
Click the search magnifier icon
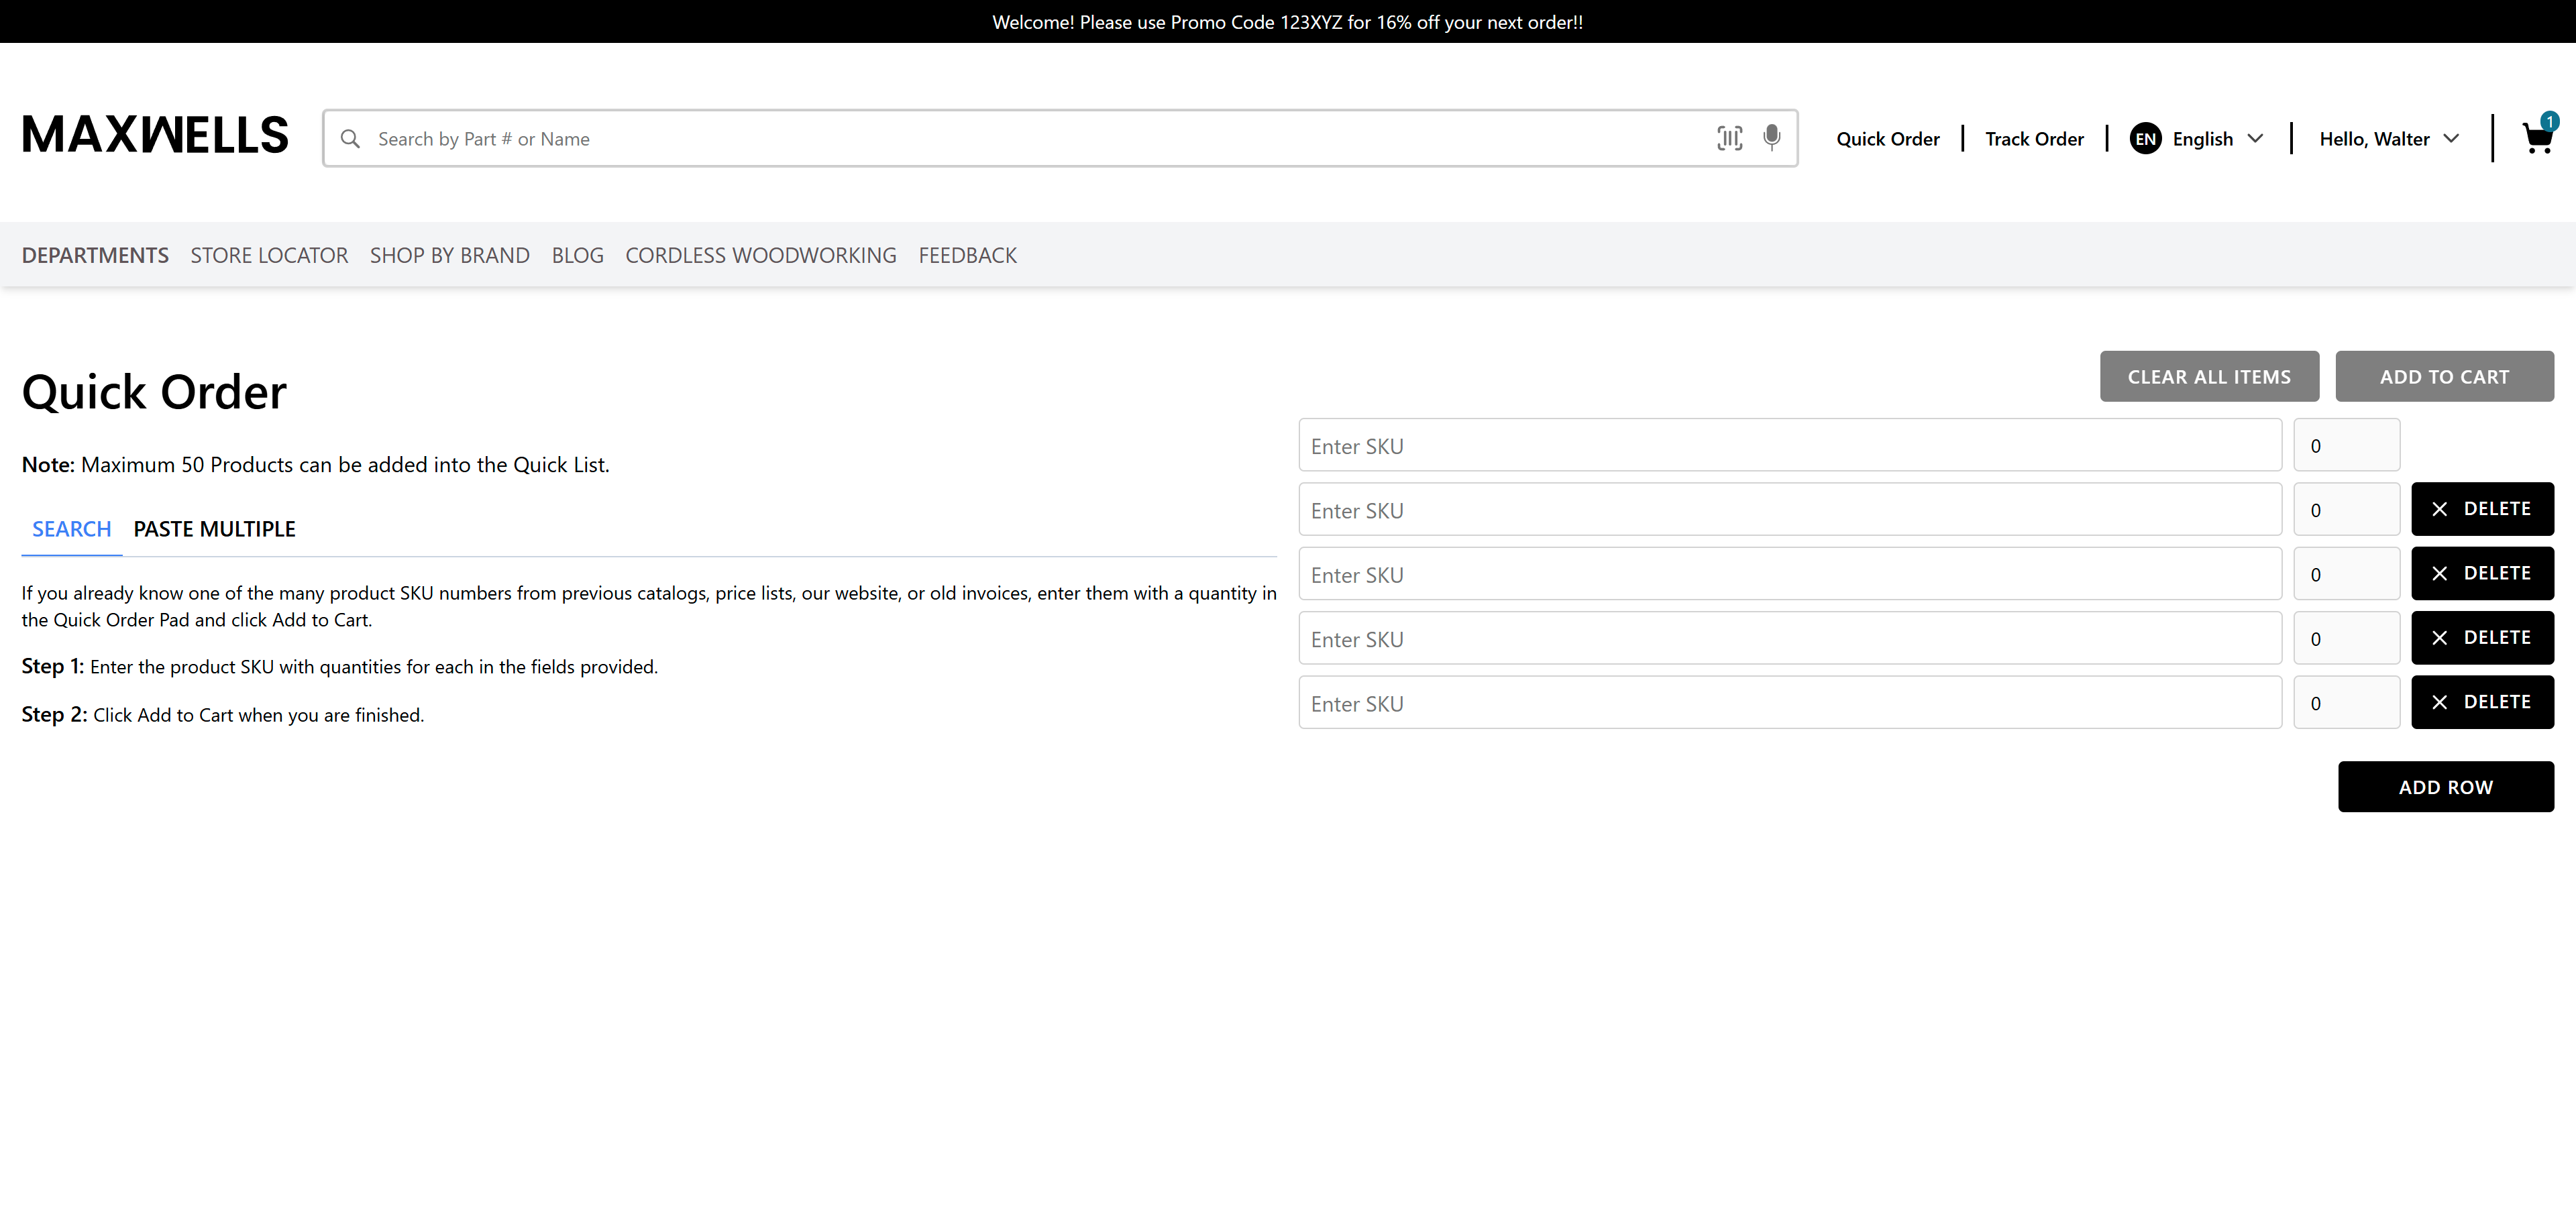[x=350, y=139]
